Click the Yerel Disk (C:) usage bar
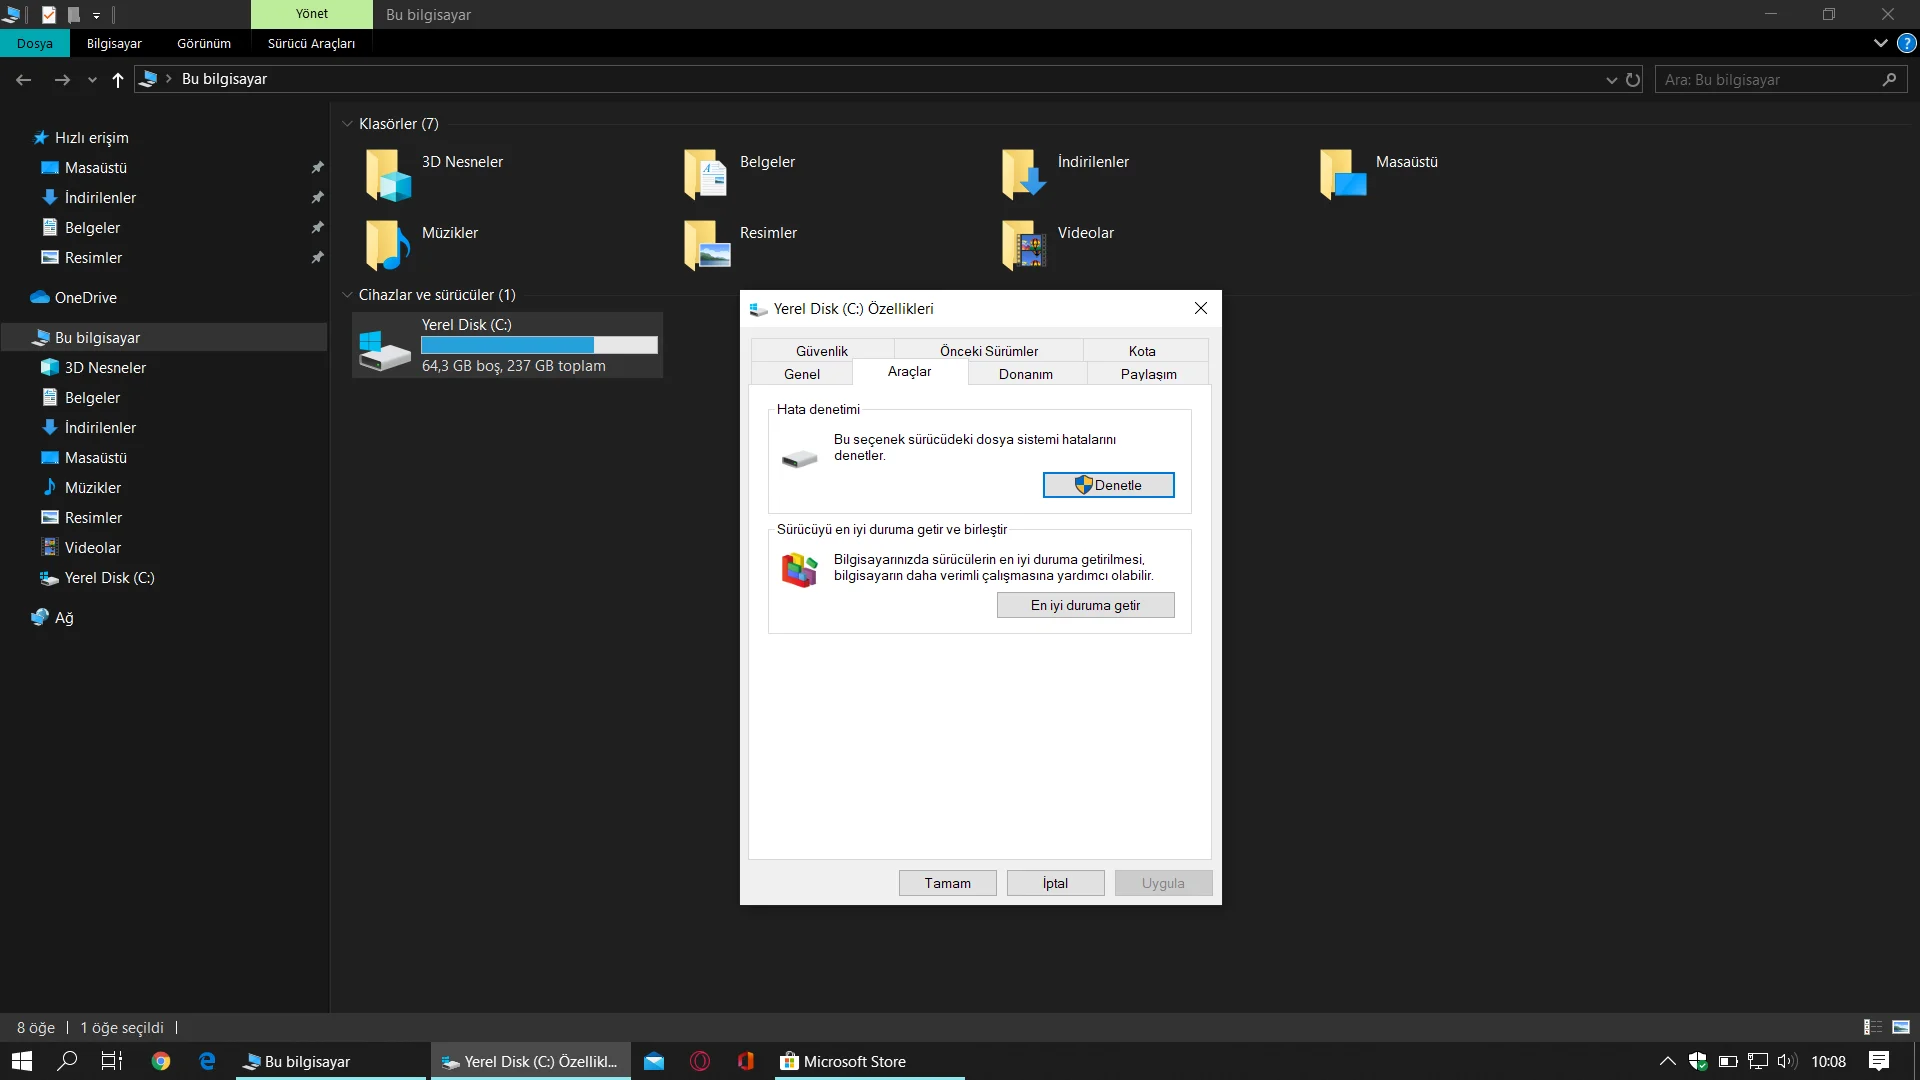Screen dimensions: 1920x1080 pos(539,345)
